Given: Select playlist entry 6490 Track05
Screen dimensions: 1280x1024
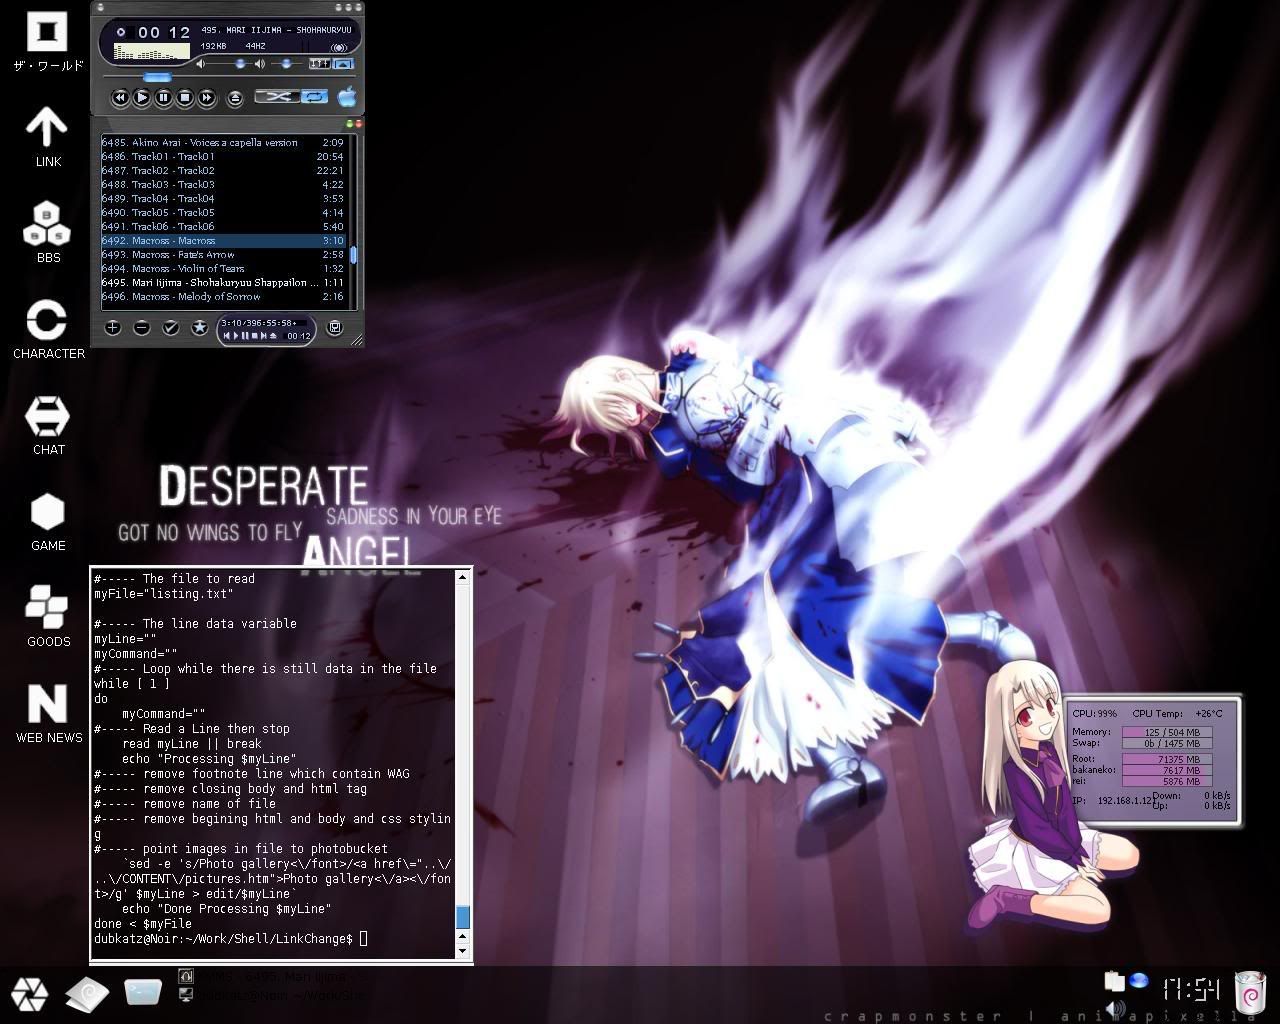Looking at the screenshot, I should pyautogui.click(x=222, y=213).
